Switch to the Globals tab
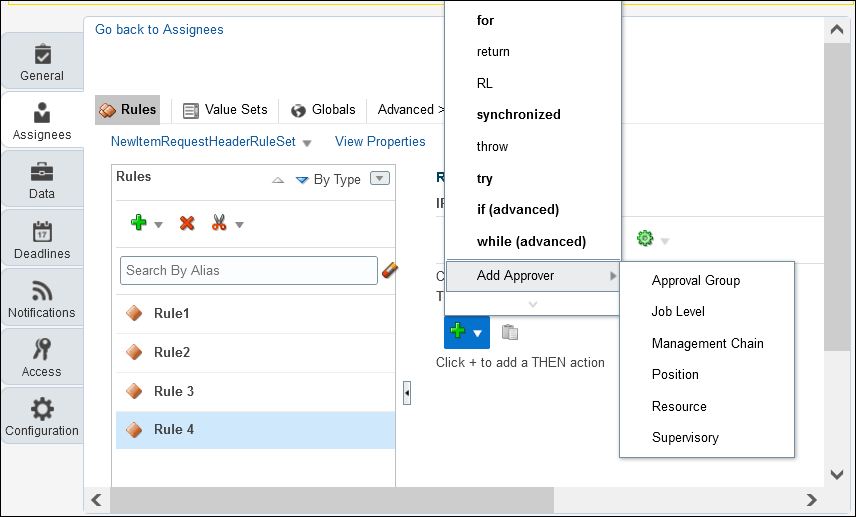 [323, 110]
